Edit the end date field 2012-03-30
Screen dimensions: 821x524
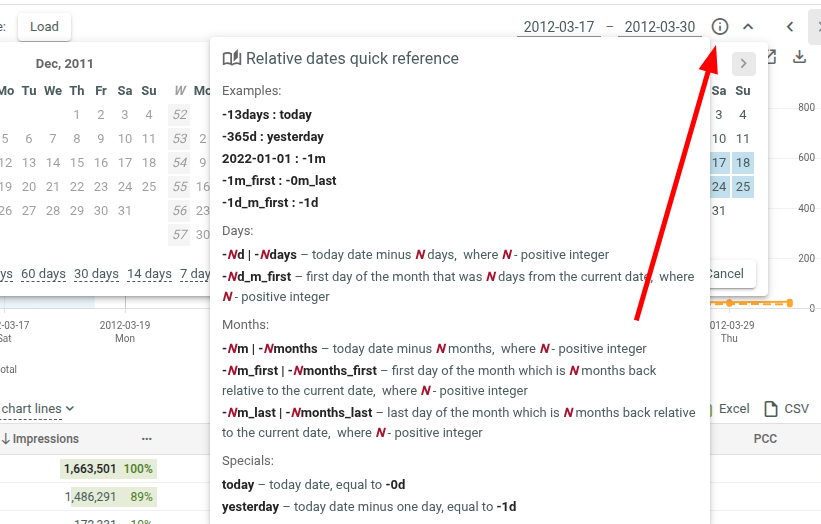[x=659, y=27]
